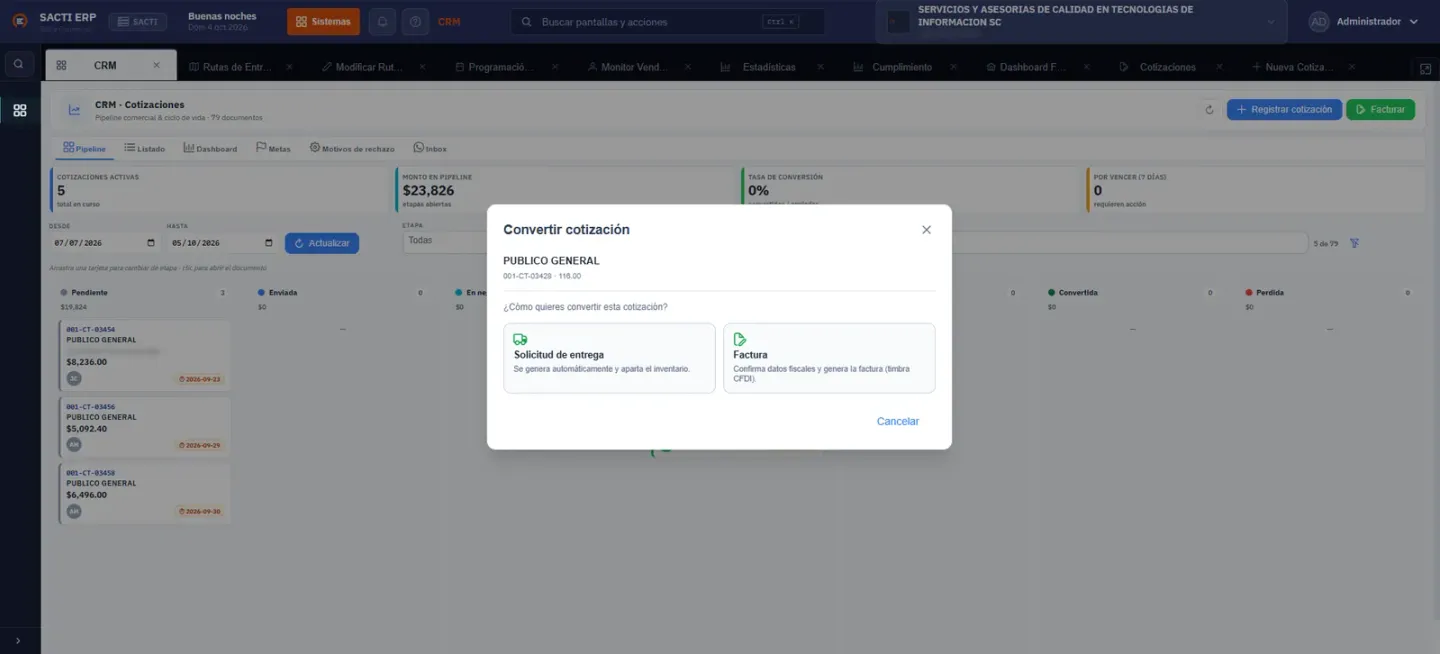The height and width of the screenshot is (654, 1440).
Task: Select the Motivos de rechazo tab
Action: pyautogui.click(x=352, y=148)
